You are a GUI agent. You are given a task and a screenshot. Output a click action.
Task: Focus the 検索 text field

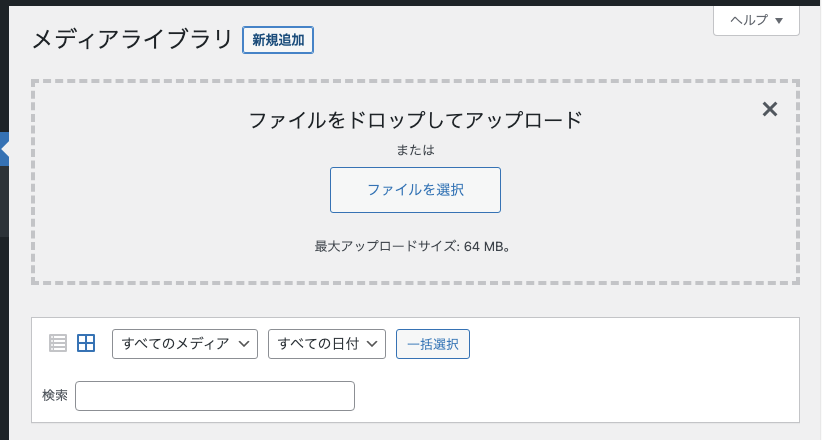click(215, 396)
